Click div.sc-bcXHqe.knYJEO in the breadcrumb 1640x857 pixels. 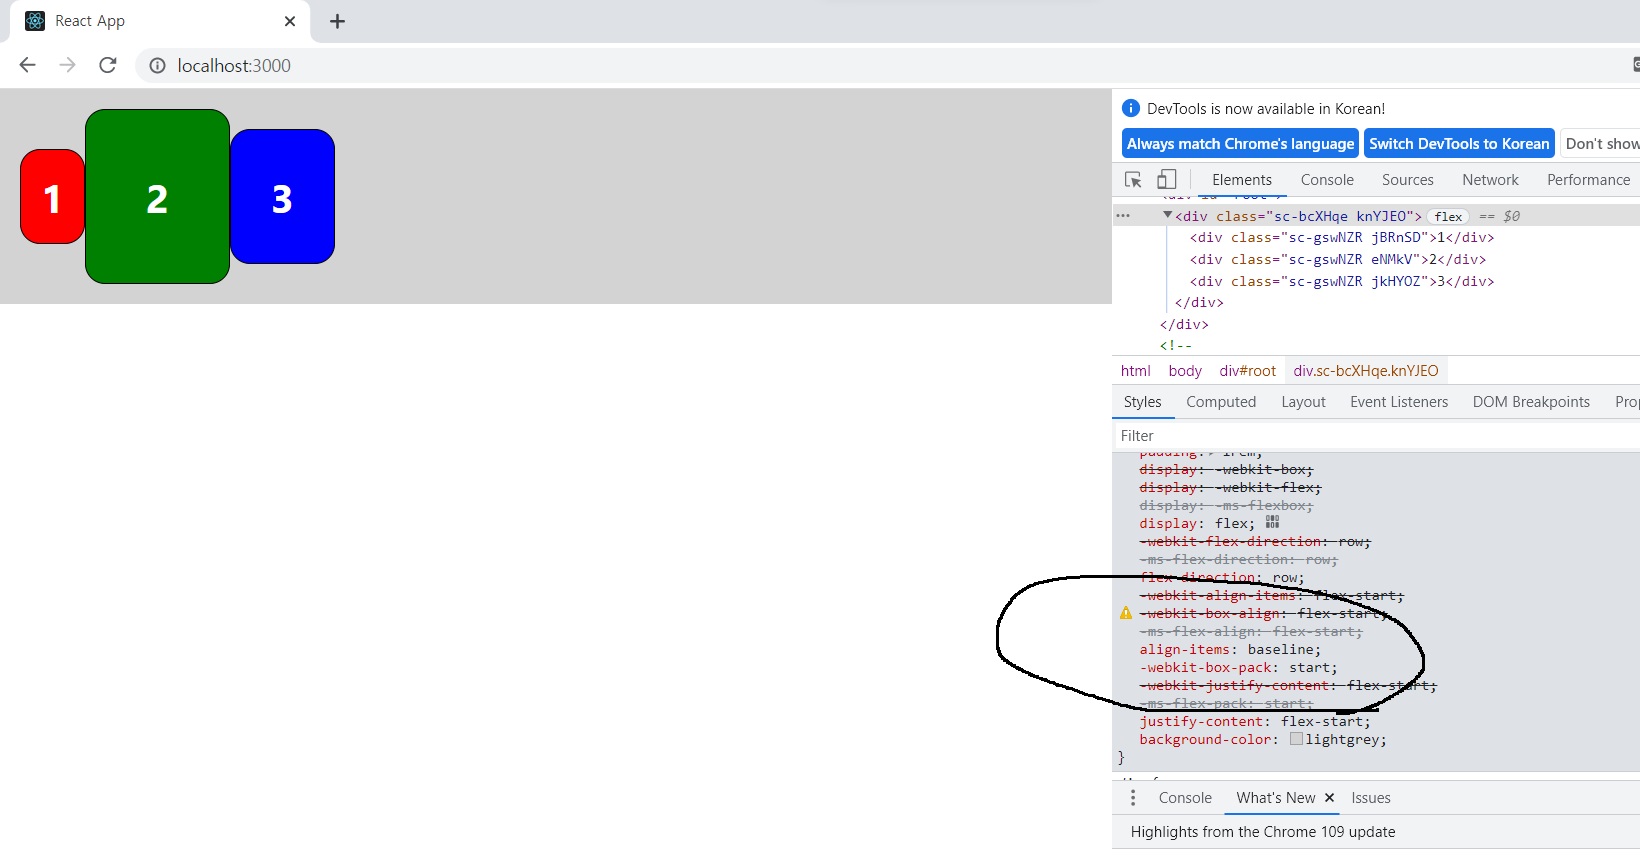[1366, 371]
